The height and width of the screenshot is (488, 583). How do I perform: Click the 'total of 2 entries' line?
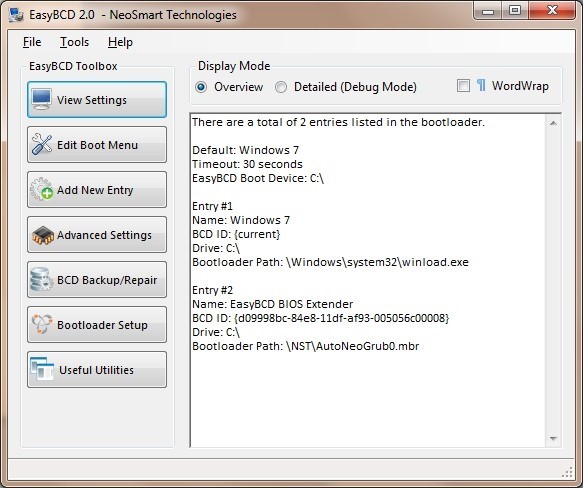coord(338,122)
